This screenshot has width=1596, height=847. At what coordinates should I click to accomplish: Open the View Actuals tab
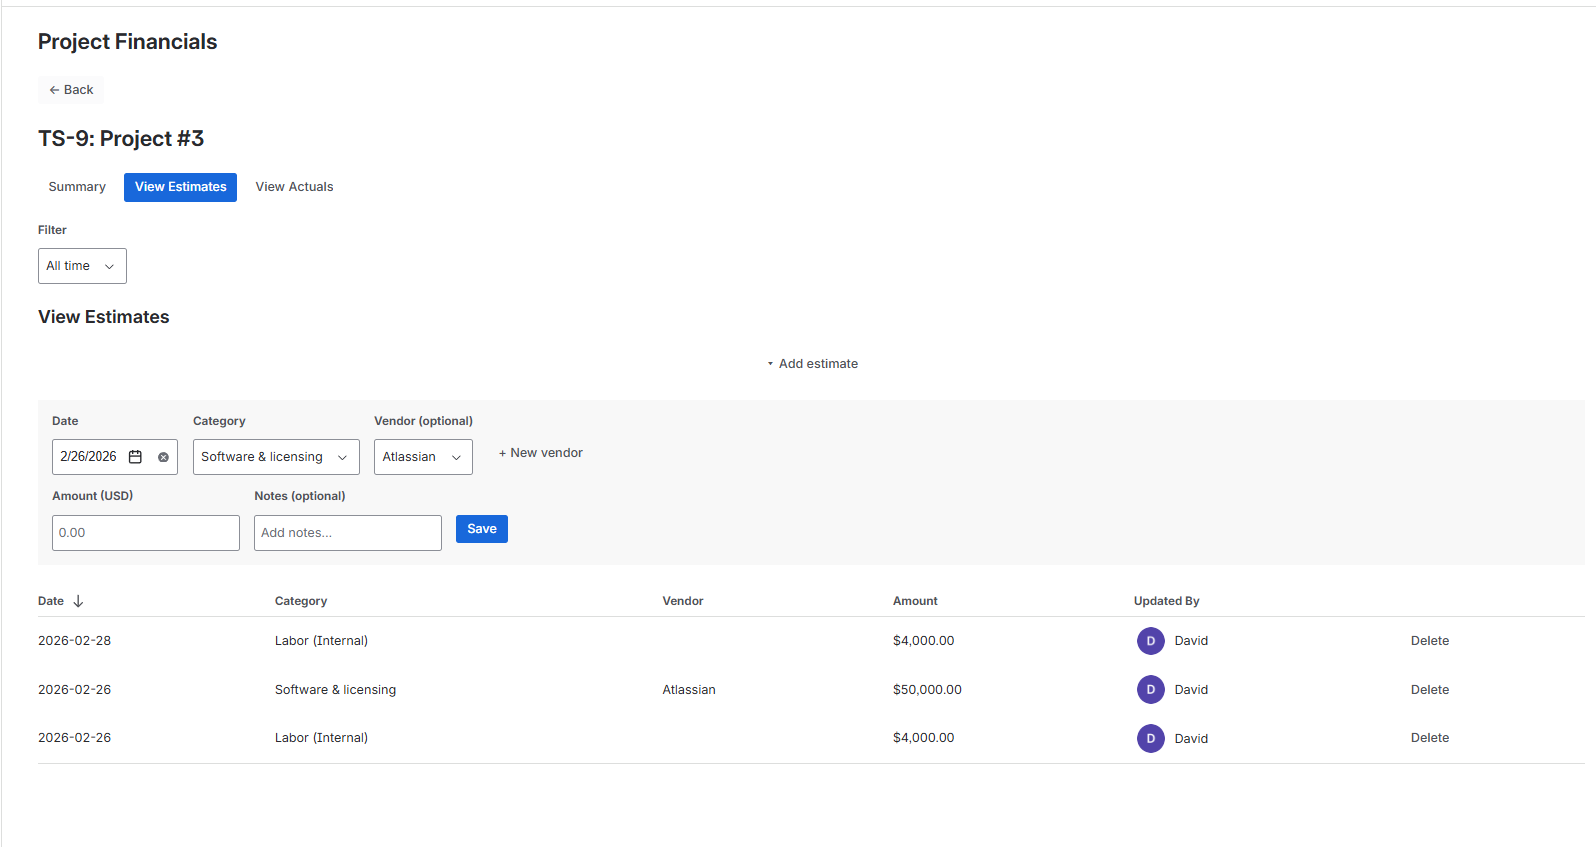click(x=294, y=187)
